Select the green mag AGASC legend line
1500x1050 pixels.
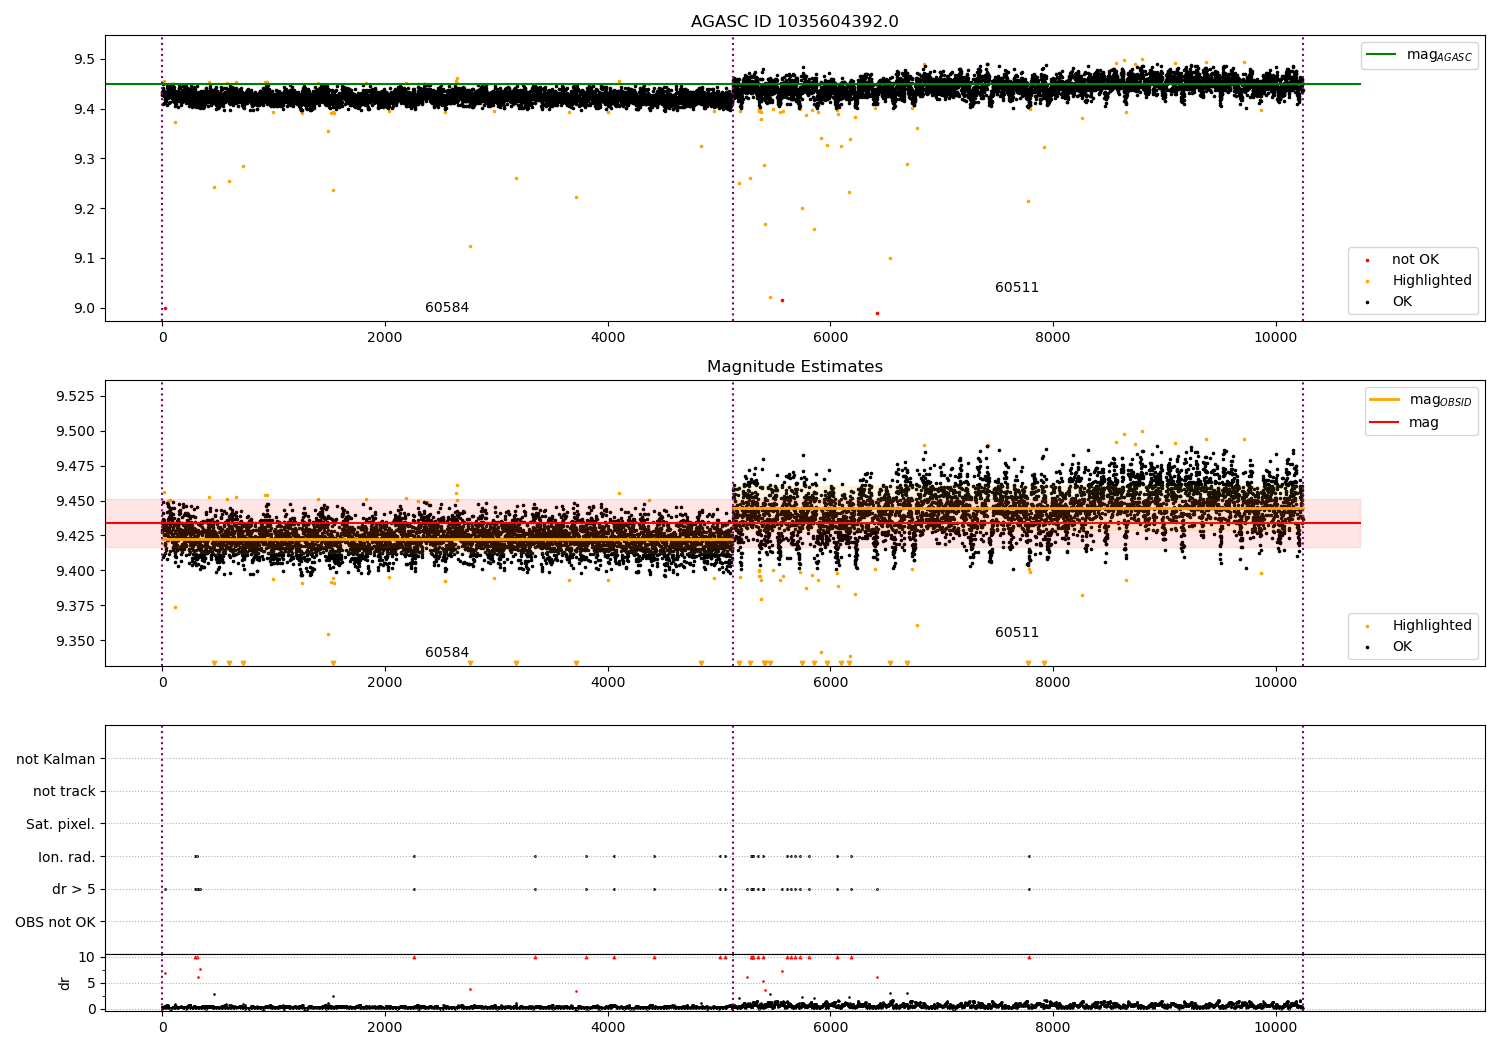(x=1381, y=55)
